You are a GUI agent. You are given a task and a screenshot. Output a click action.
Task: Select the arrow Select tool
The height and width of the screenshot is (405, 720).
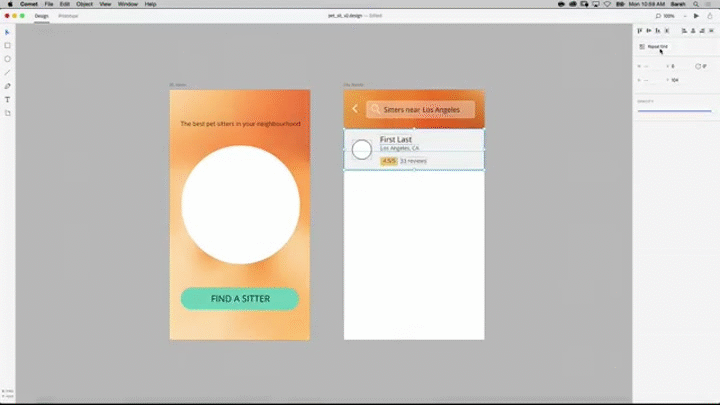coord(8,32)
